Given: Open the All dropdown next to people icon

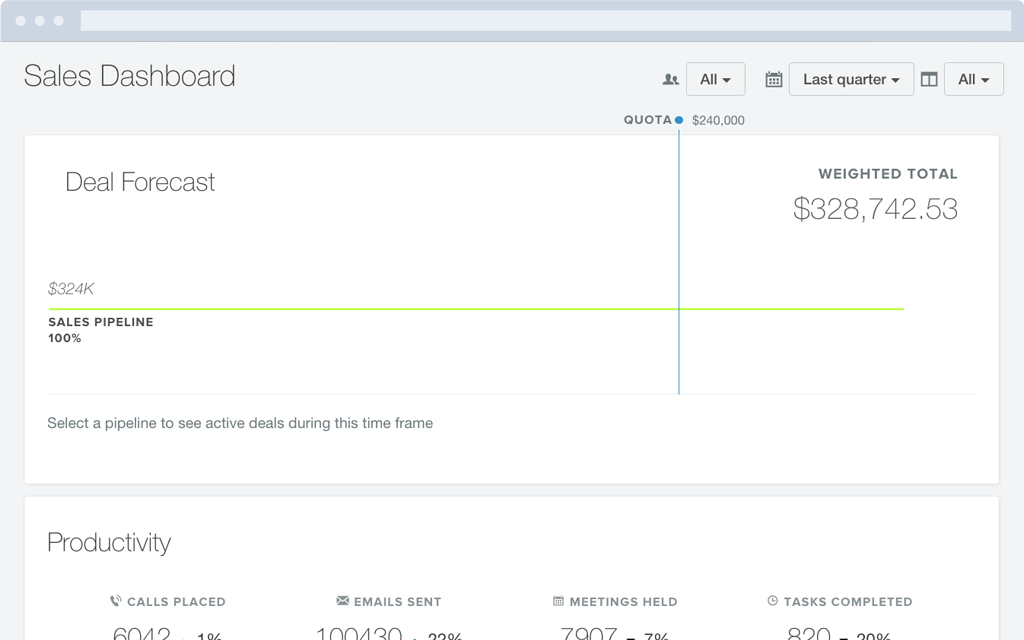Looking at the screenshot, I should pos(715,79).
